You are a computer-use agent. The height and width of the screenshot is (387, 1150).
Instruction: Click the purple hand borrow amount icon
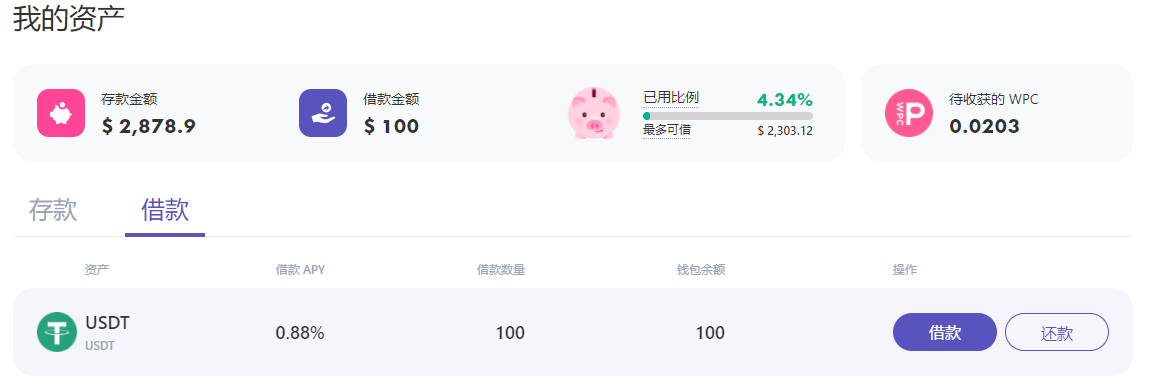[x=323, y=113]
